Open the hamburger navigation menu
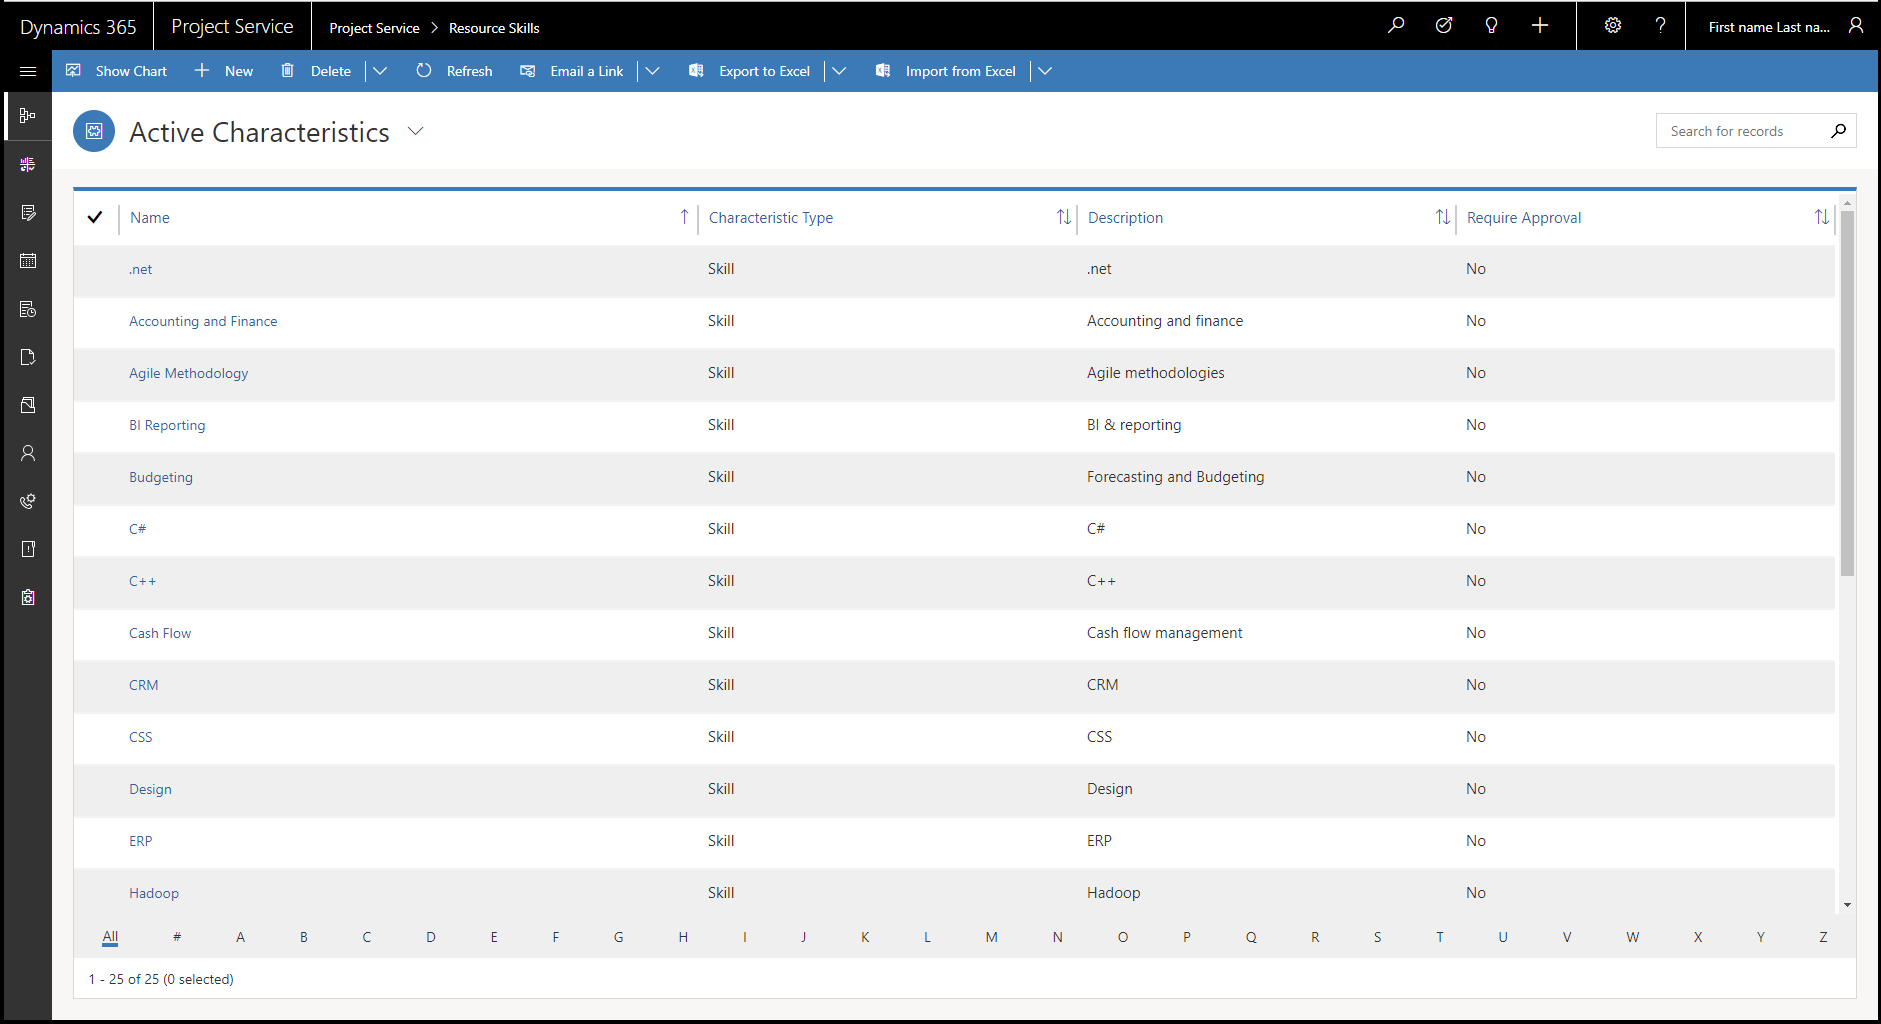 (x=28, y=71)
